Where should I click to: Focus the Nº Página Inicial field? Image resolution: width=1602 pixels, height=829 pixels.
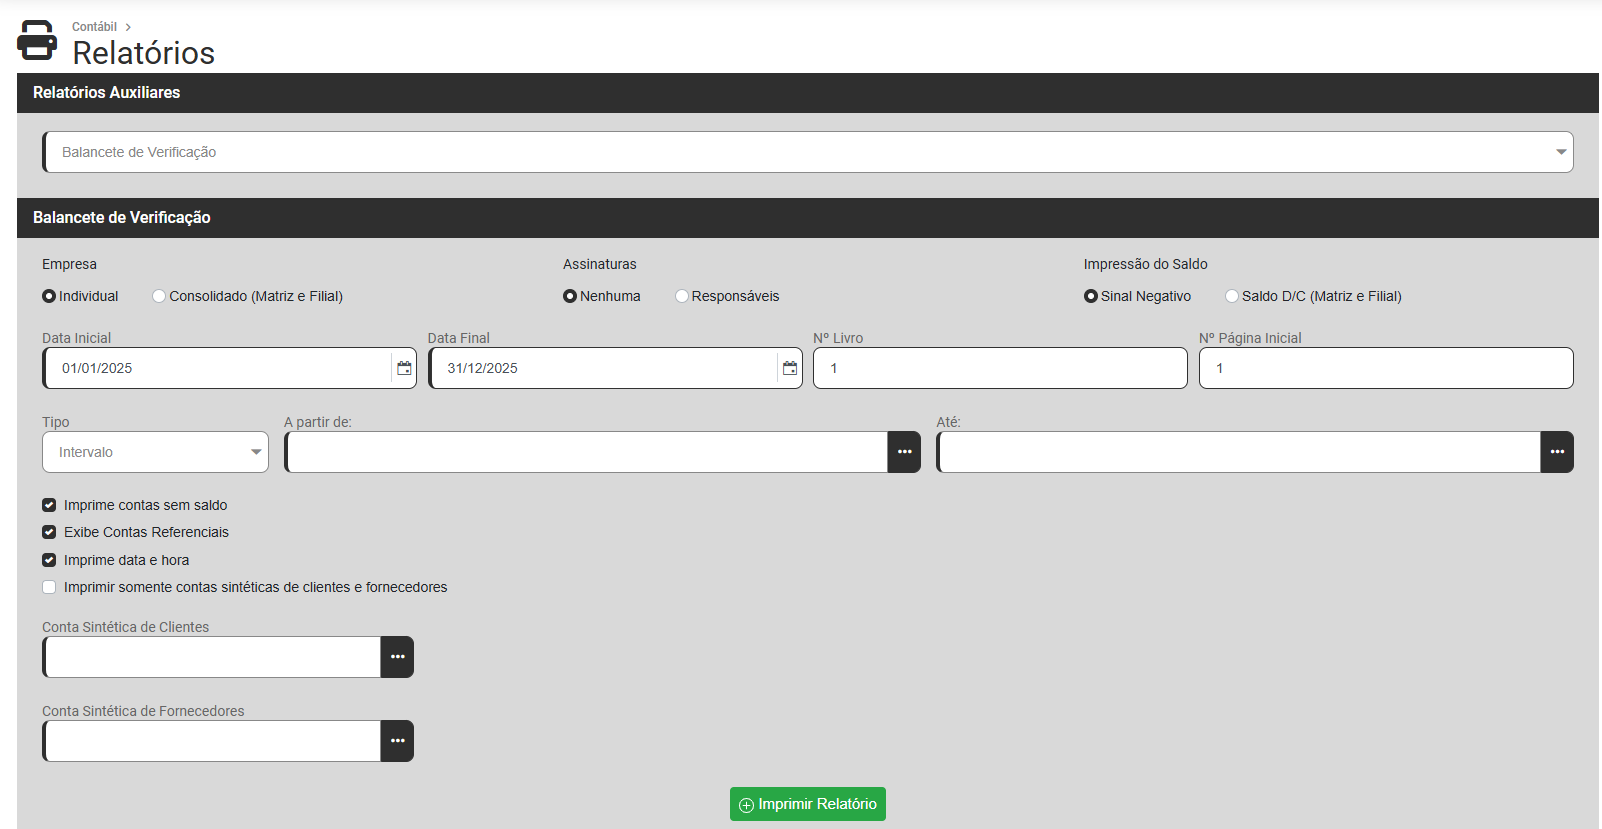point(1386,368)
